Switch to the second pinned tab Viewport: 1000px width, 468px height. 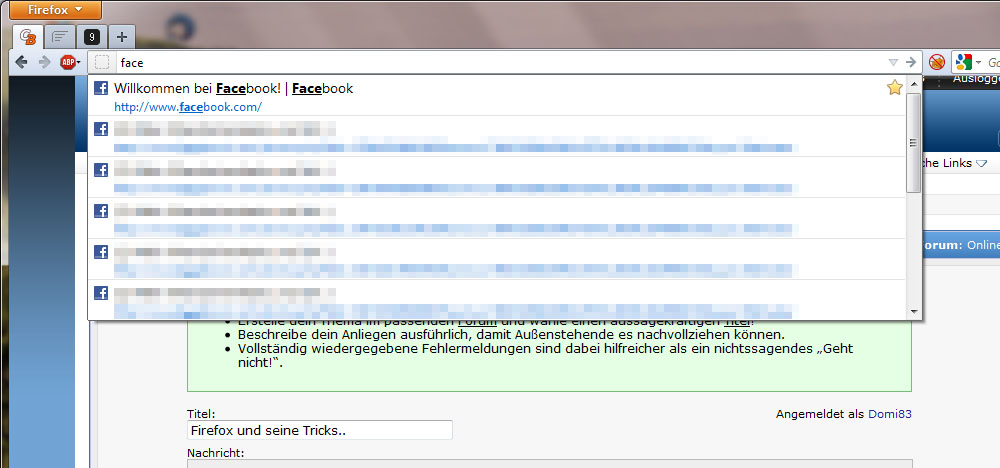pos(60,38)
